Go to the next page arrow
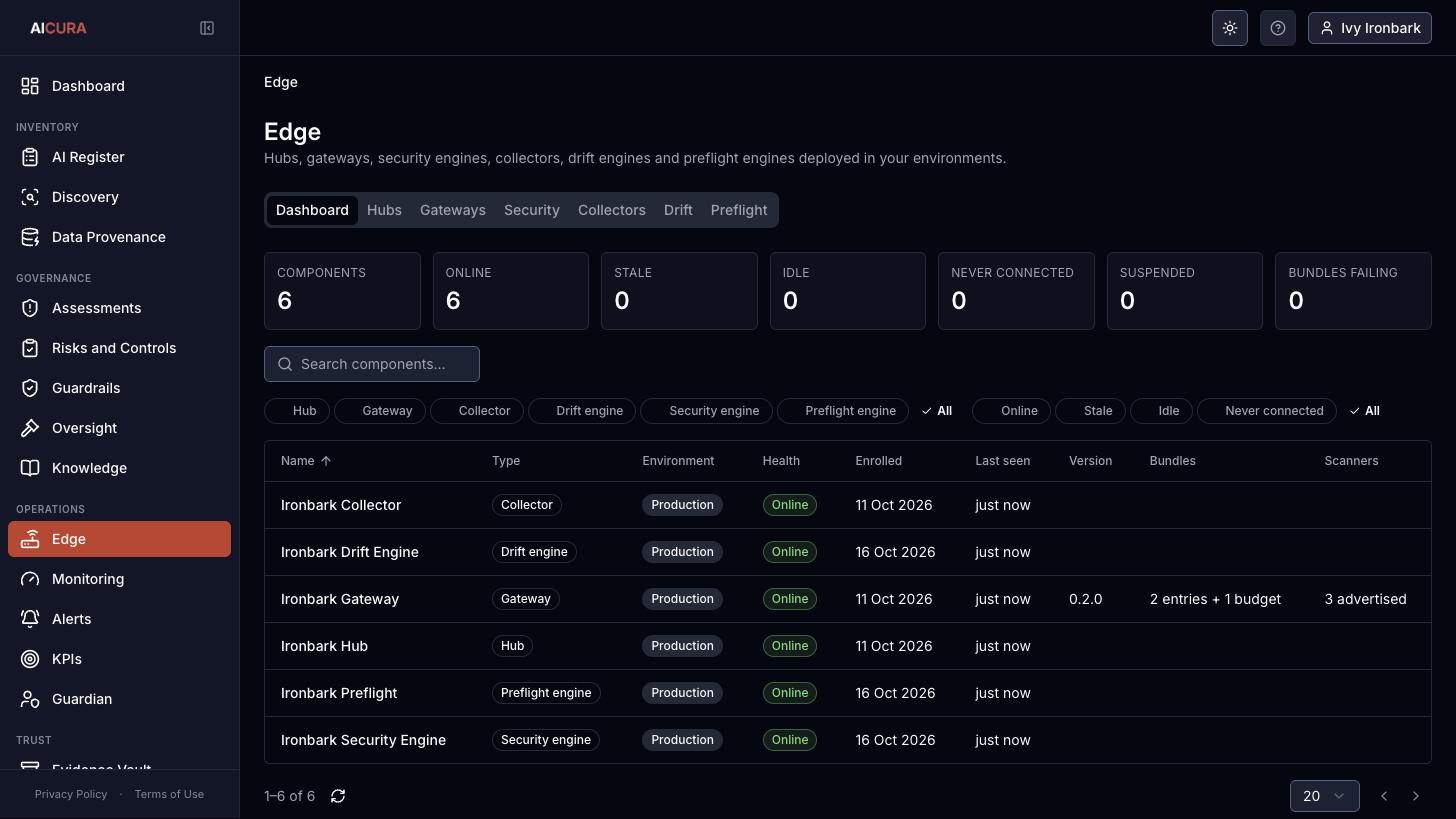 coord(1416,796)
